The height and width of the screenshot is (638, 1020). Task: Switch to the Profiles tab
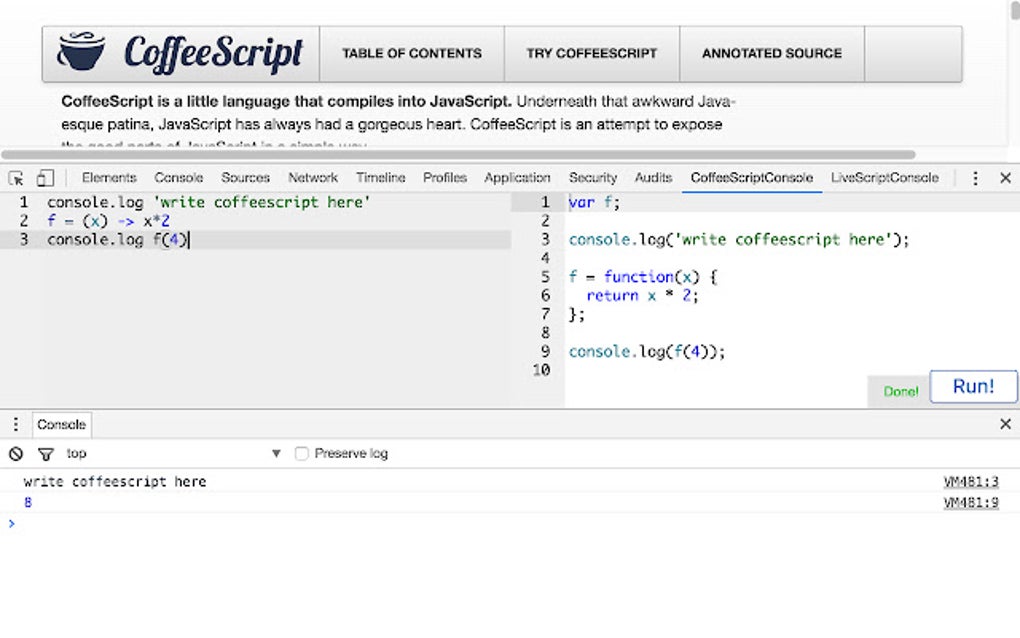(x=445, y=178)
